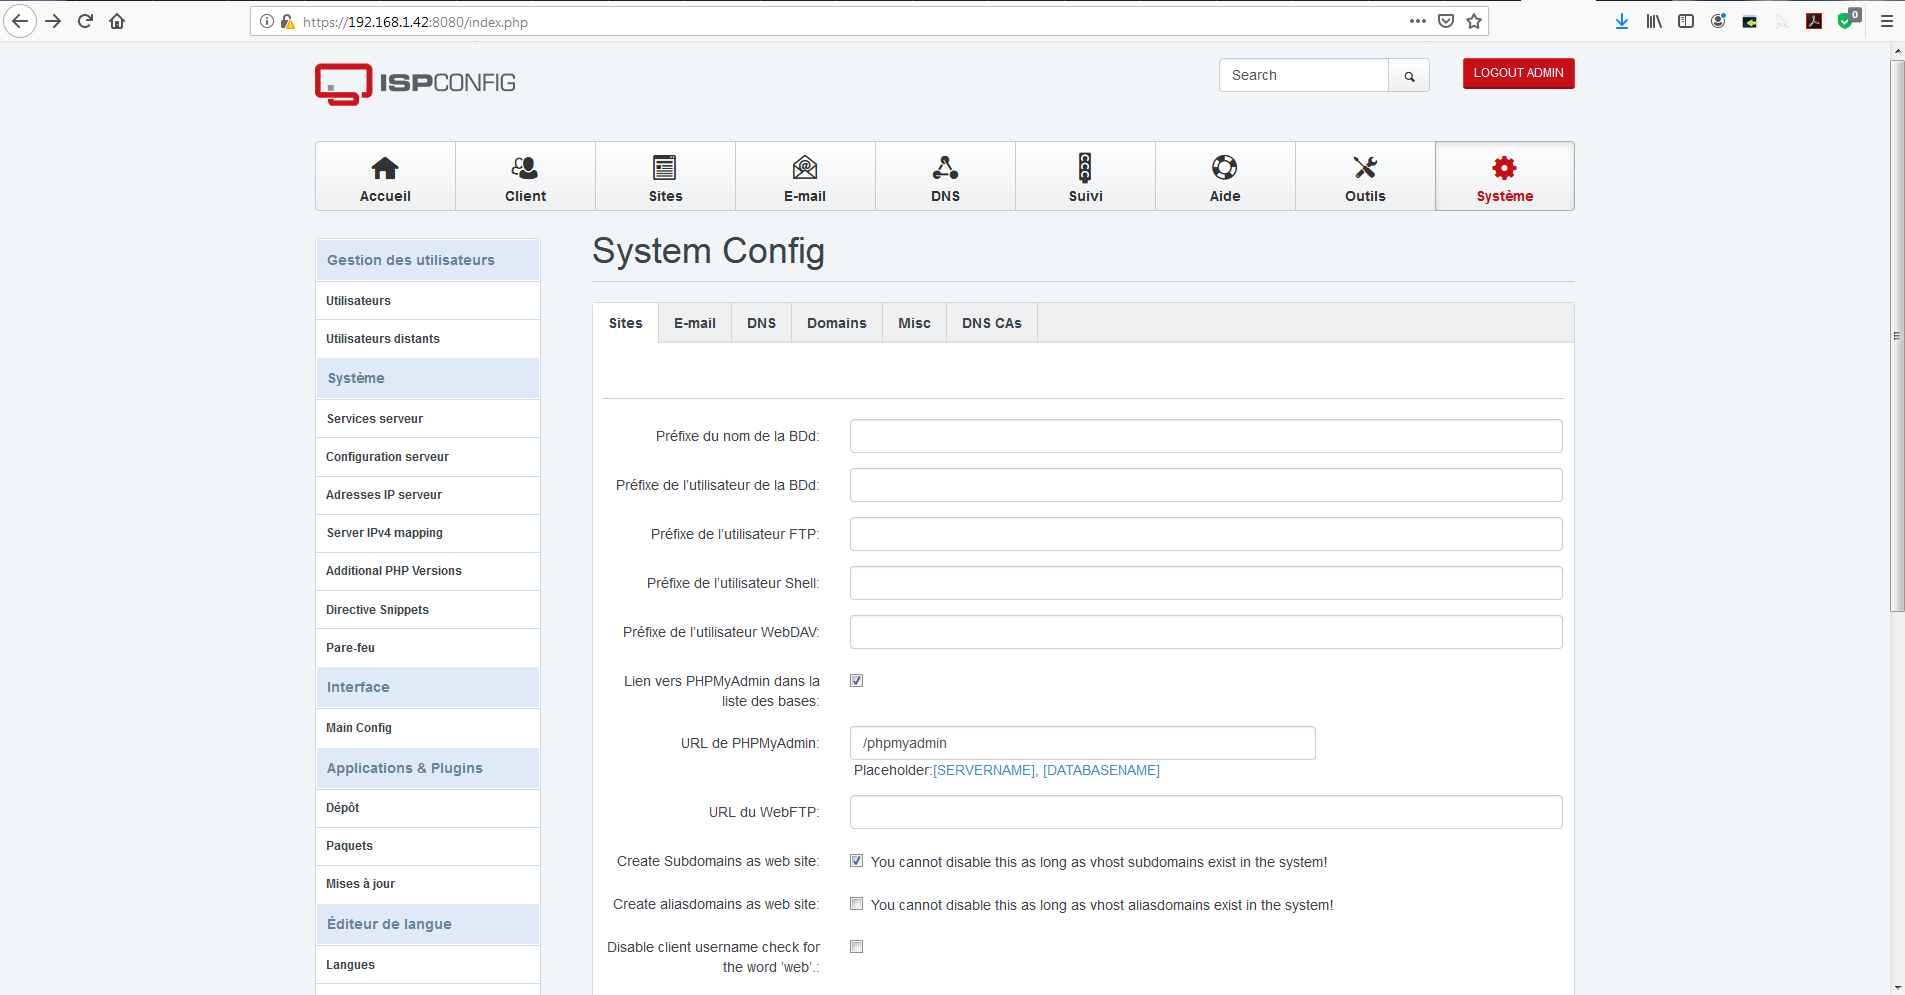
Task: Open Dépôt under Applications & Plugins
Action: (x=428, y=808)
